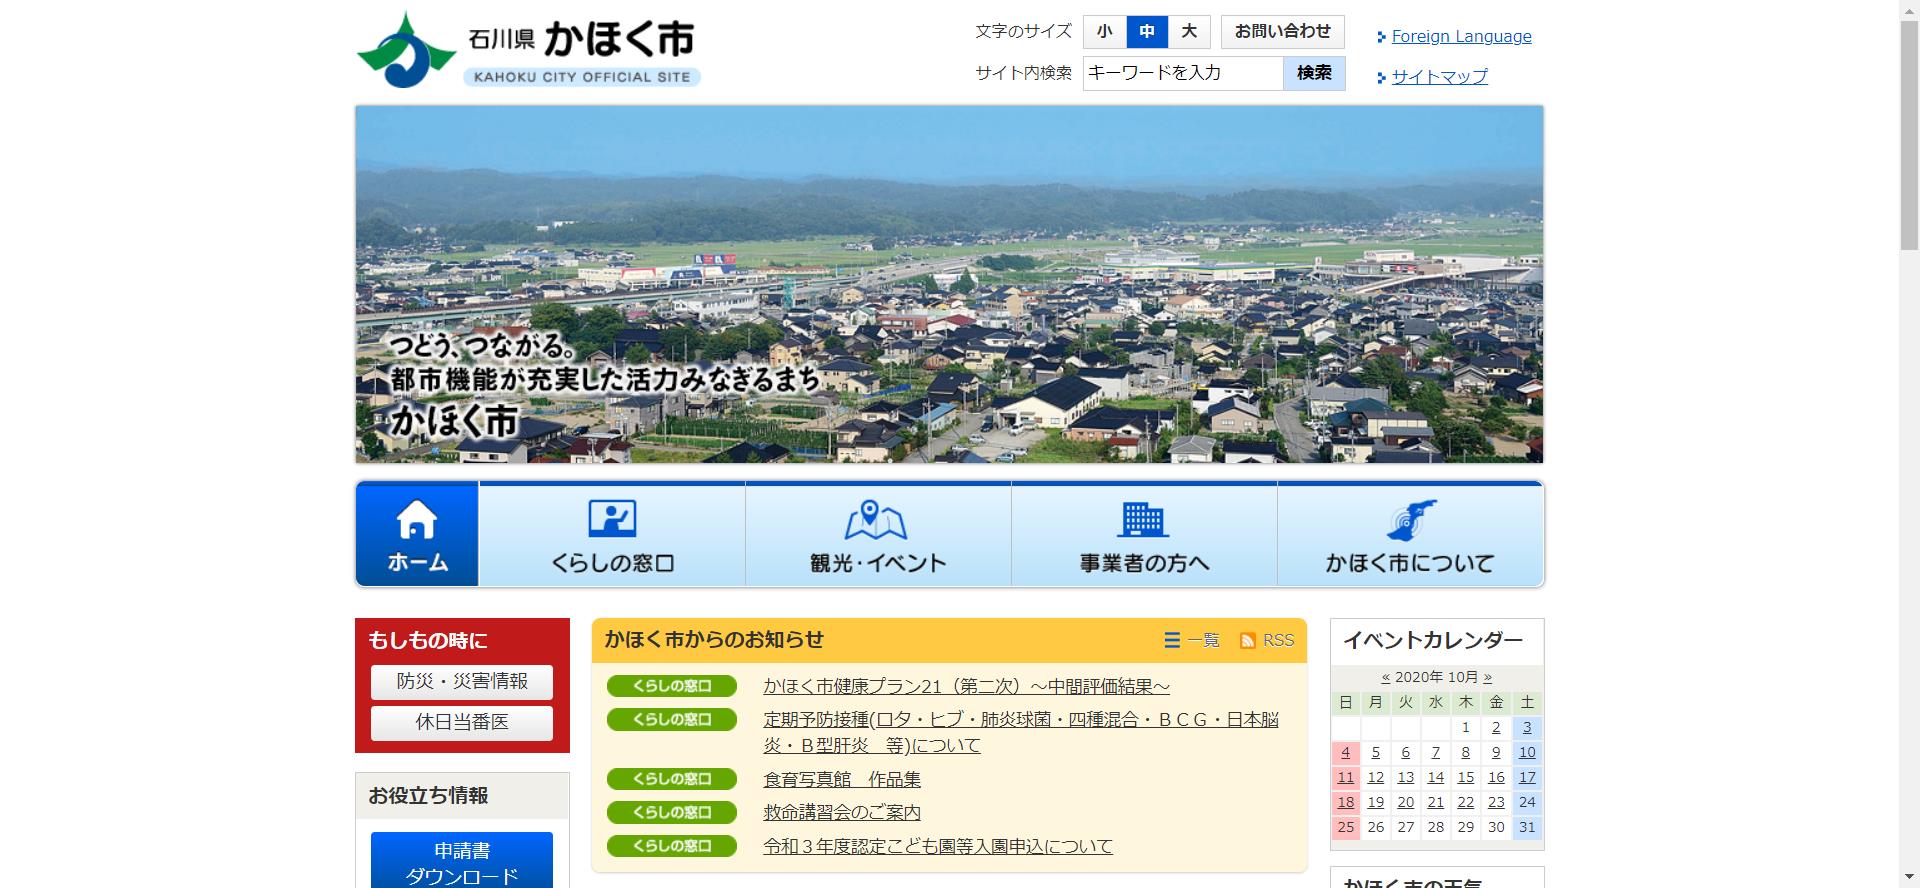Open 食育写真館 作品集 link
Viewport: 1920px width, 888px height.
(x=842, y=780)
